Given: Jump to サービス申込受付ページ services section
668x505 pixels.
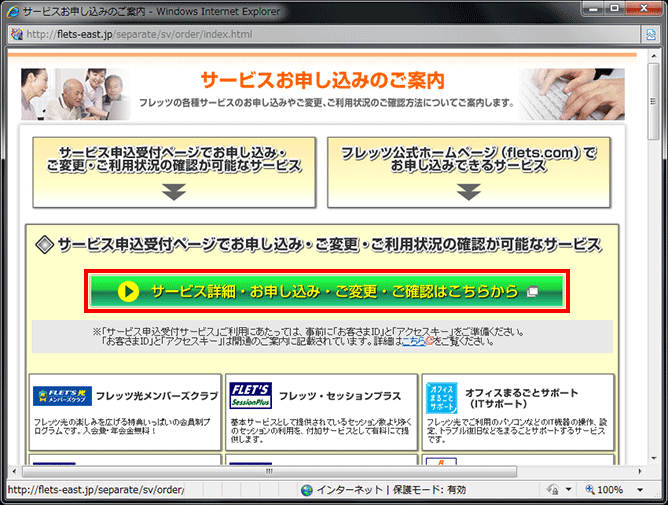Looking at the screenshot, I should [x=174, y=172].
